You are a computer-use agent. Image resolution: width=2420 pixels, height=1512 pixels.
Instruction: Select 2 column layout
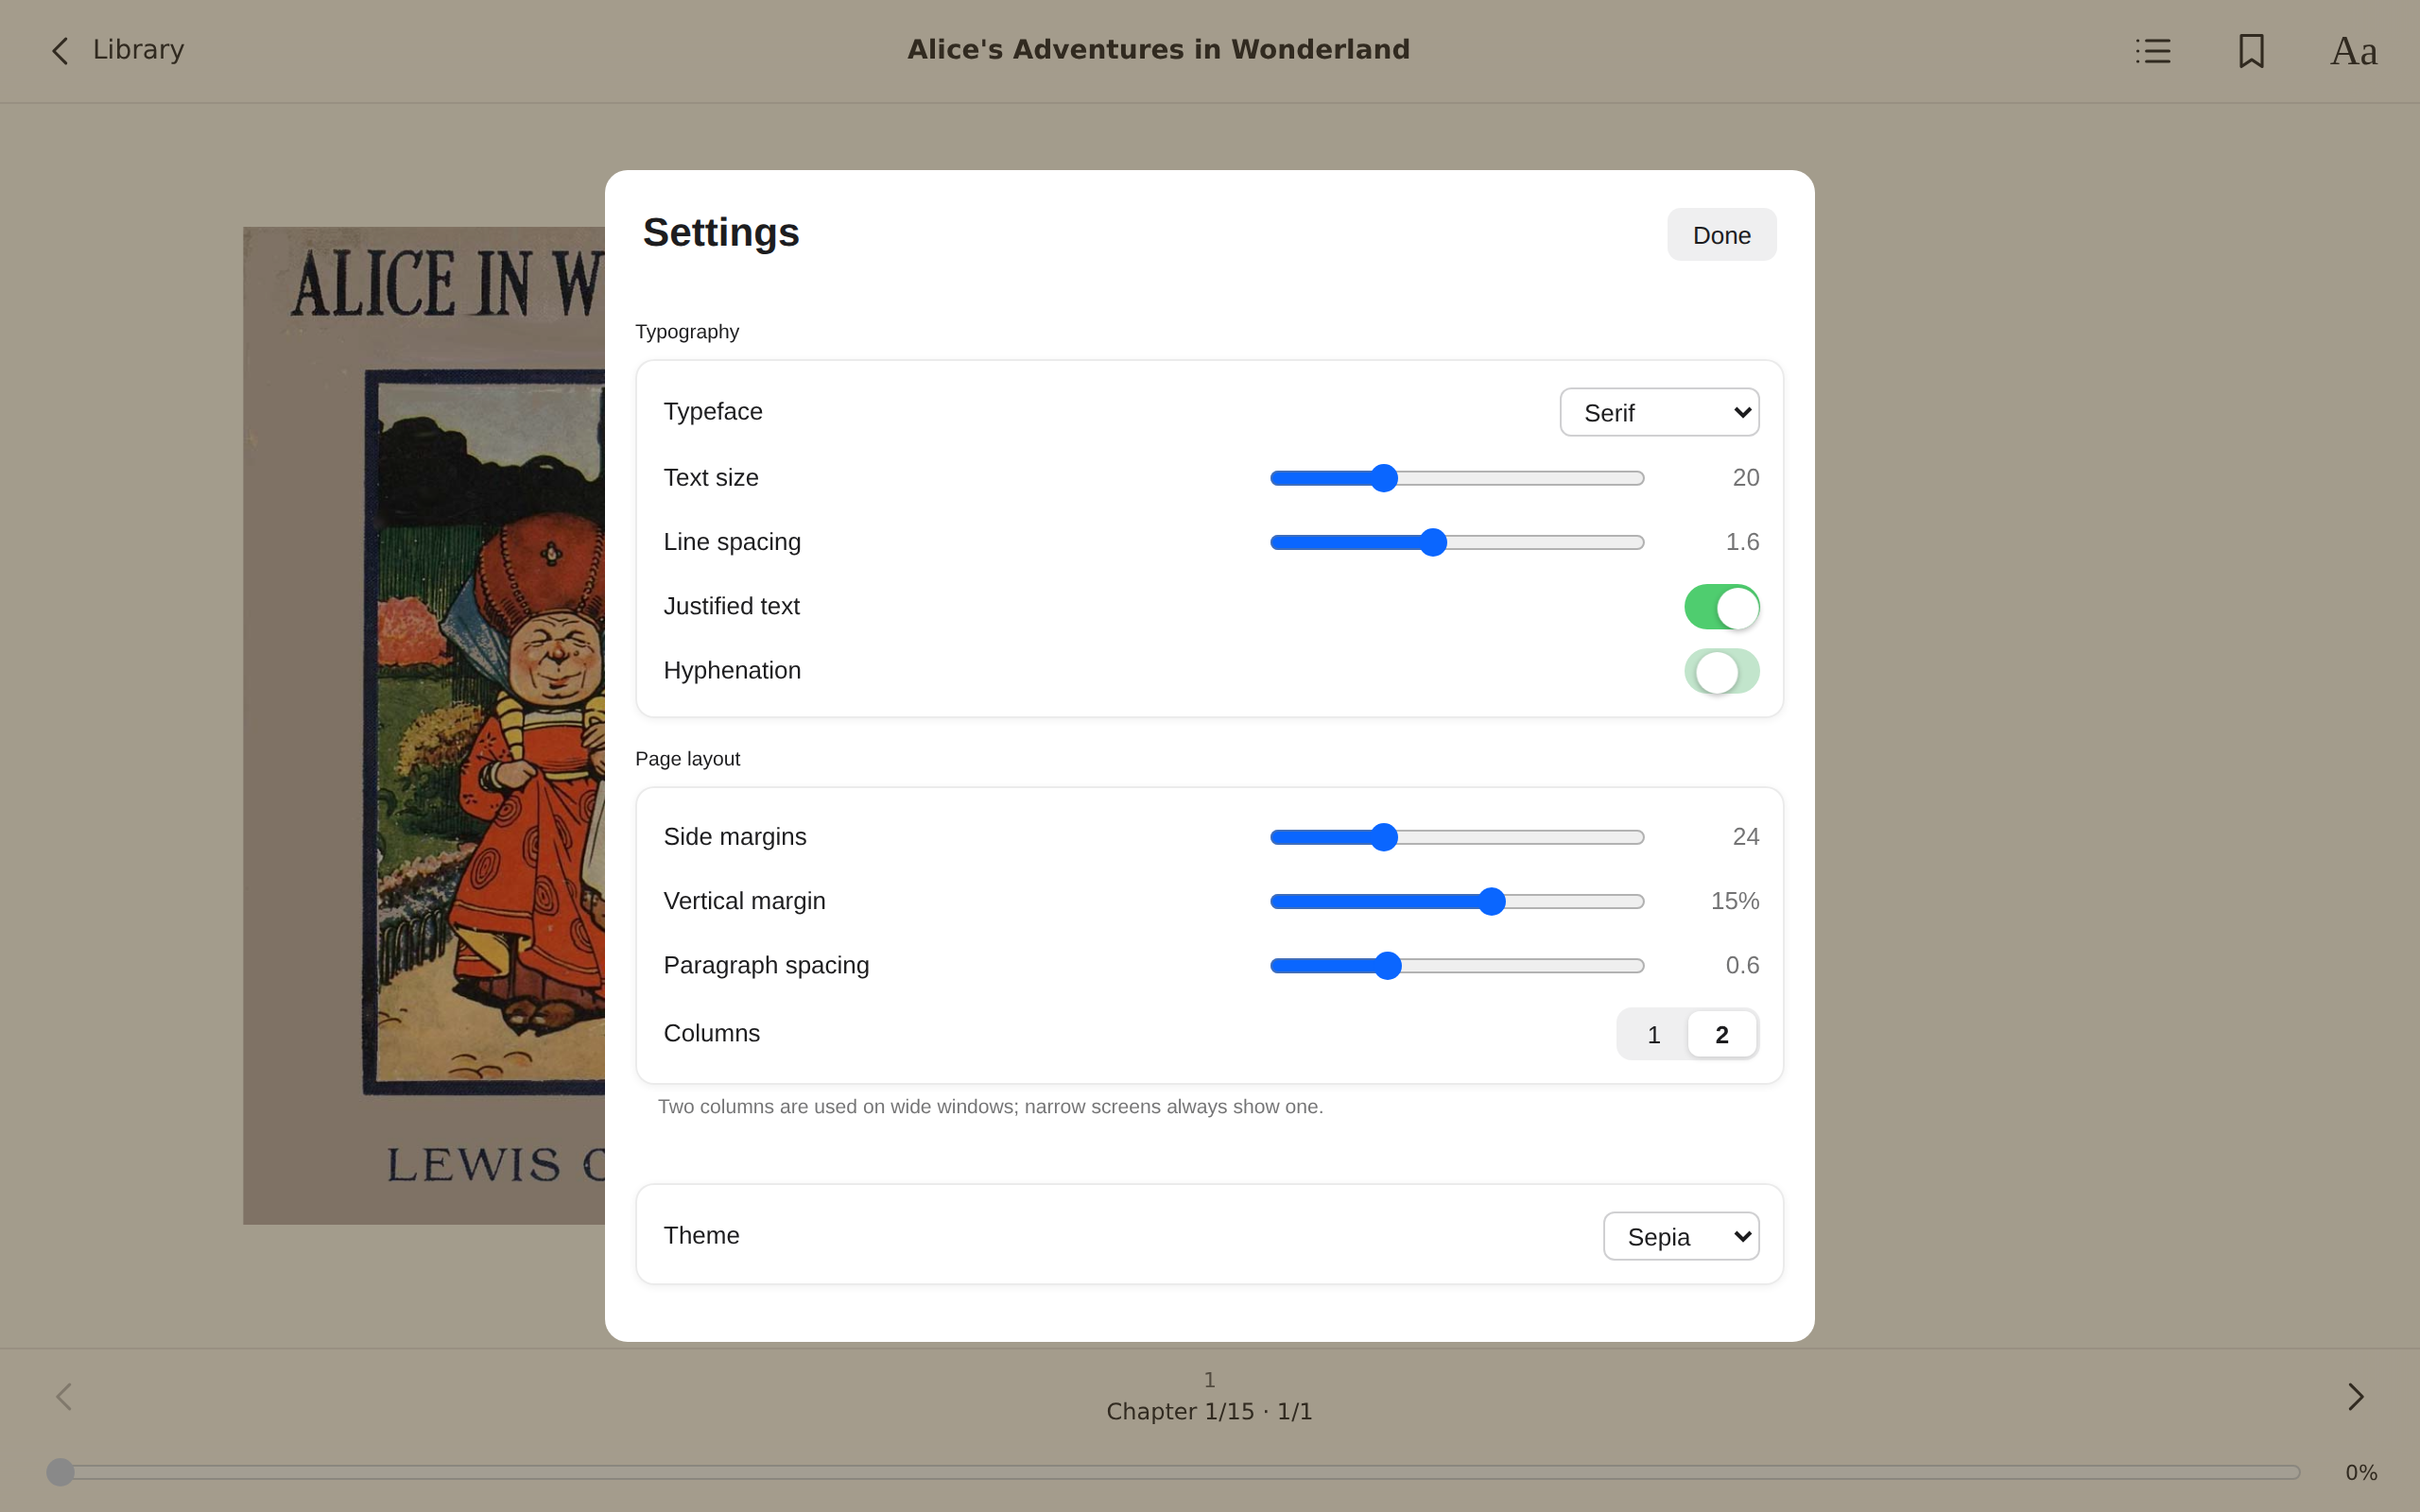[x=1721, y=1034]
